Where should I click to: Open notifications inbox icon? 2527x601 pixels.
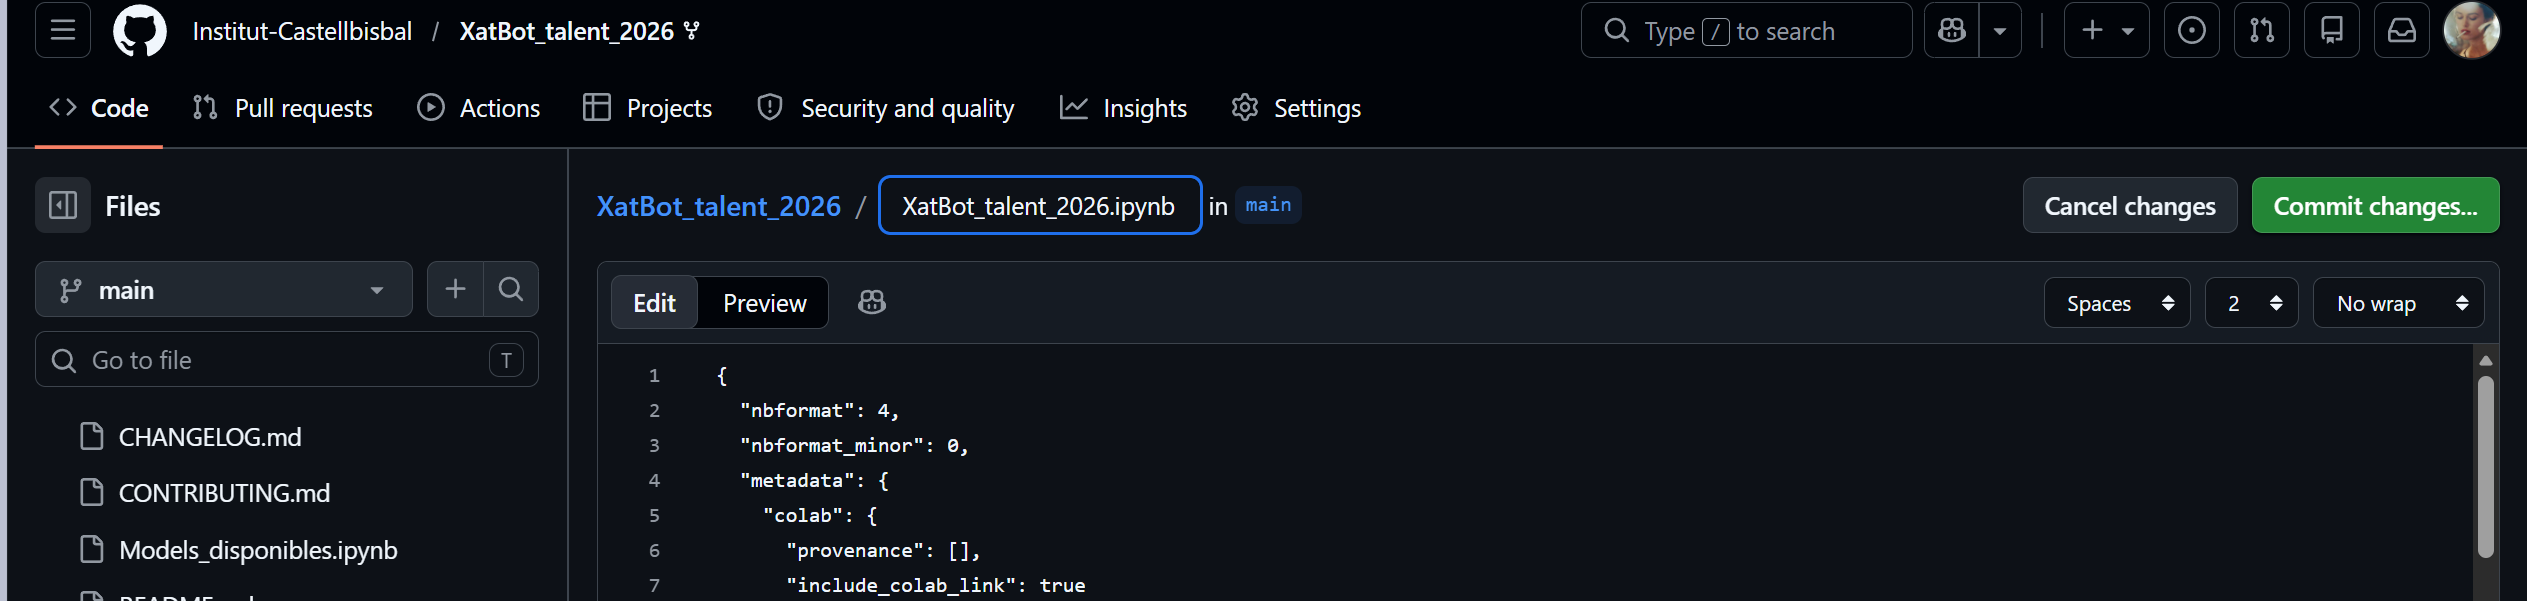point(2401,30)
